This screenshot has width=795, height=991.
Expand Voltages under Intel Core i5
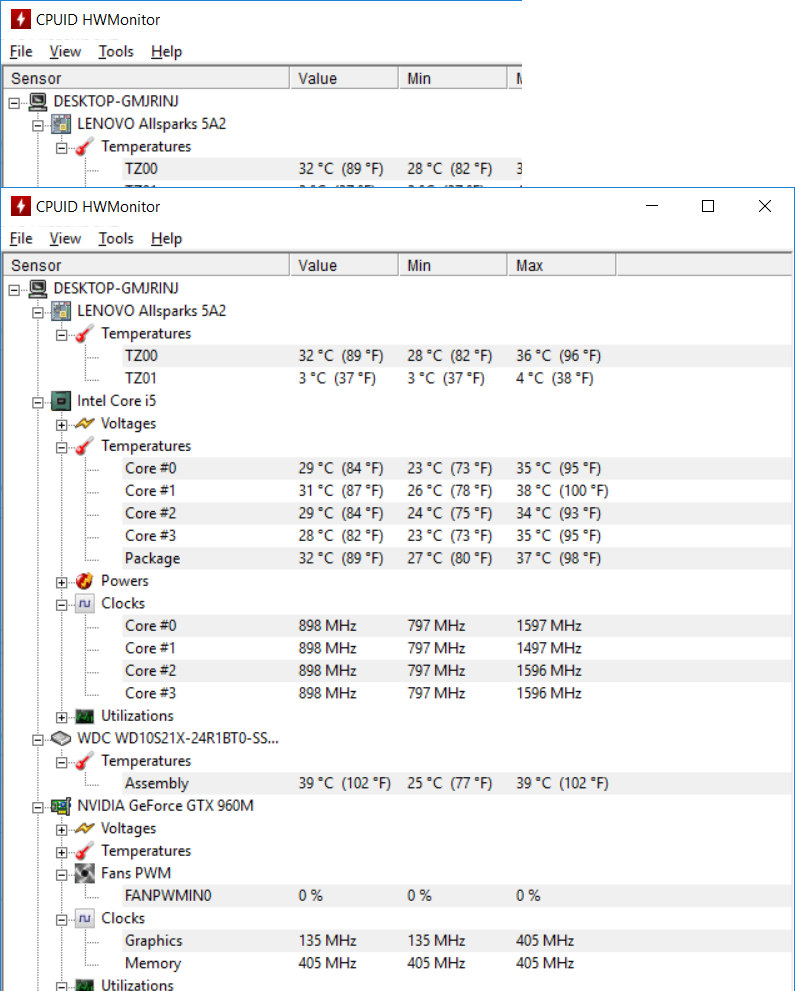coord(62,424)
